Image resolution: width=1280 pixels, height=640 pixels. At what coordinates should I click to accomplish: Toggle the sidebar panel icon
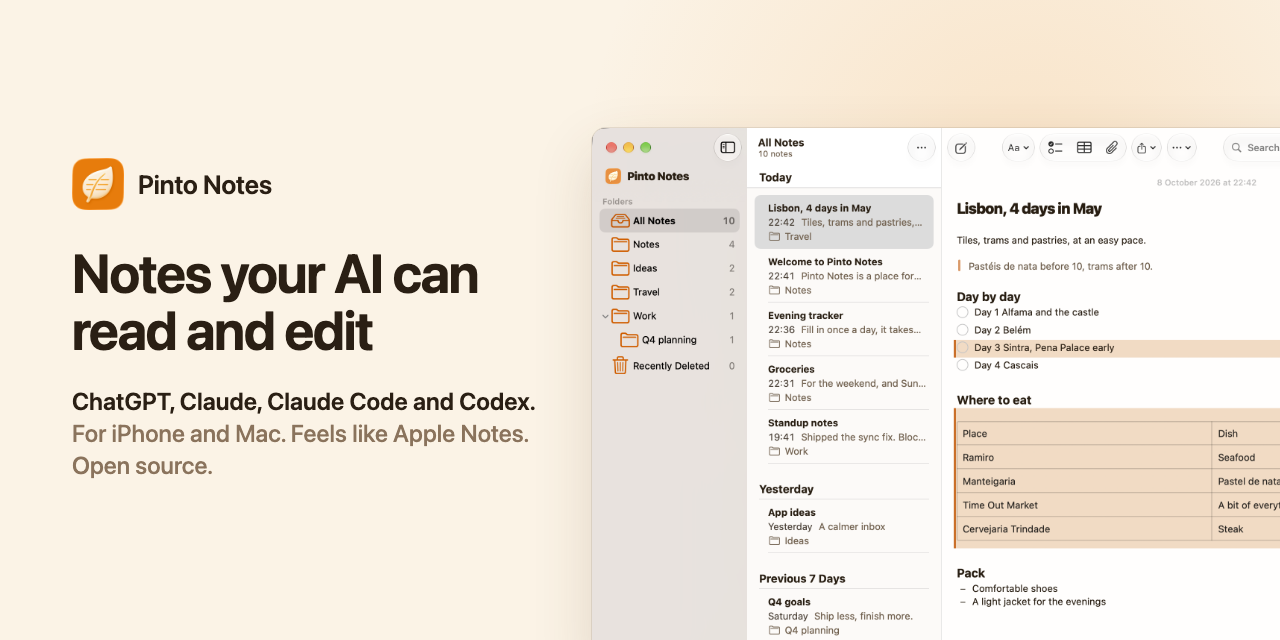click(728, 147)
